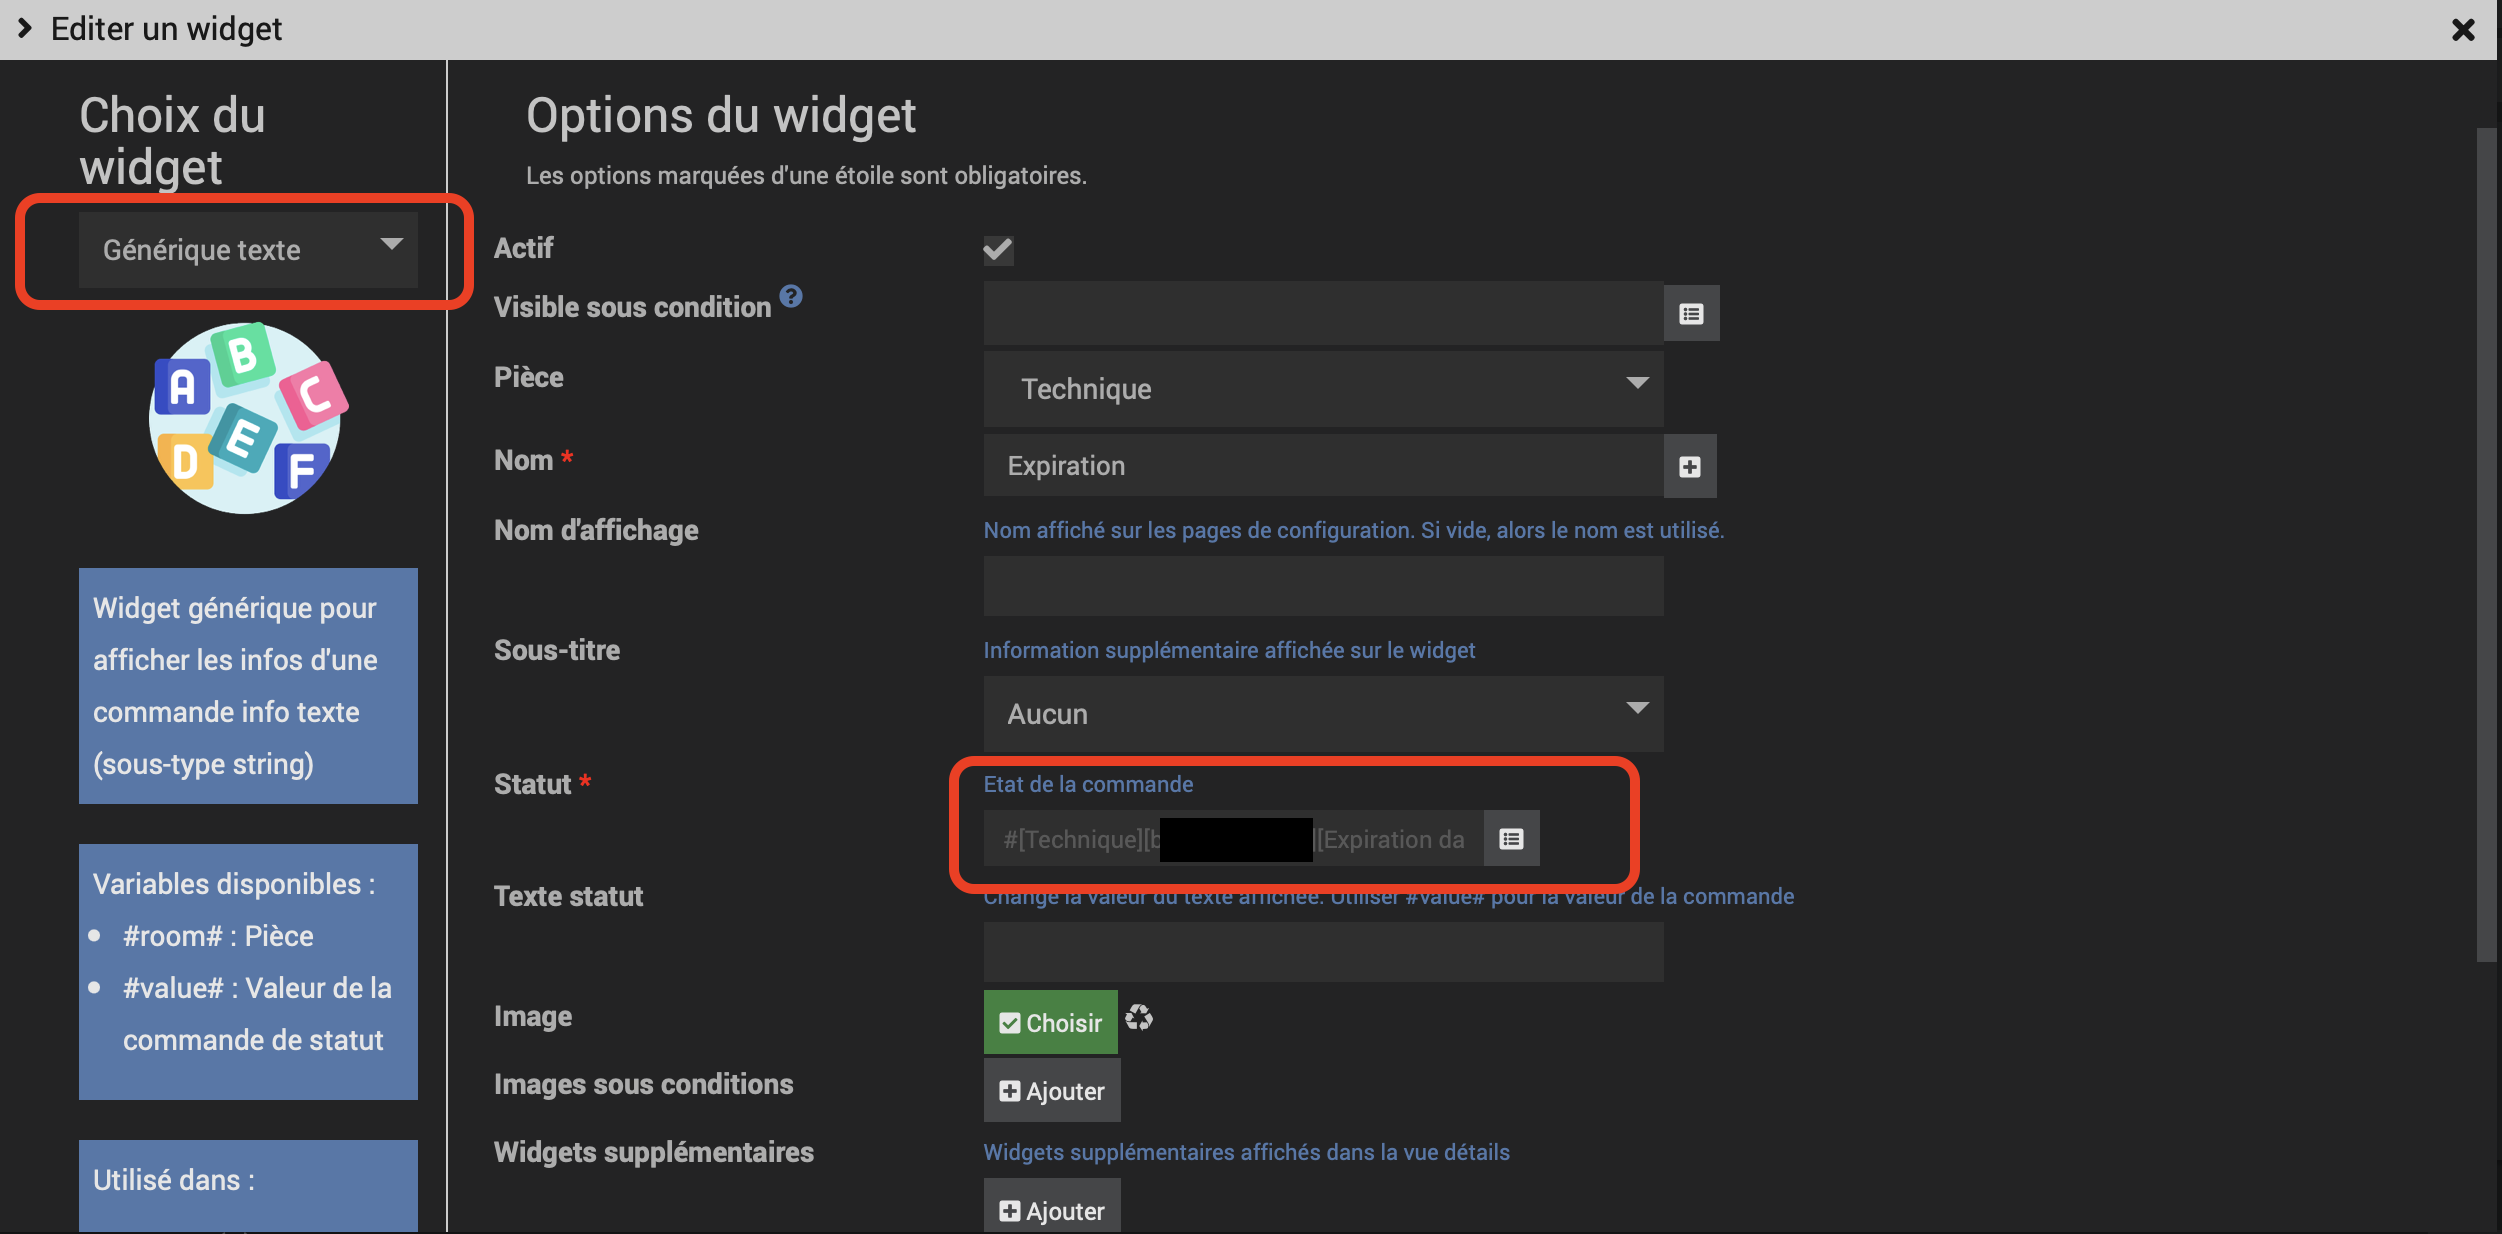Click the Nom d'affichage input field
The image size is (2502, 1234).
tap(1322, 586)
